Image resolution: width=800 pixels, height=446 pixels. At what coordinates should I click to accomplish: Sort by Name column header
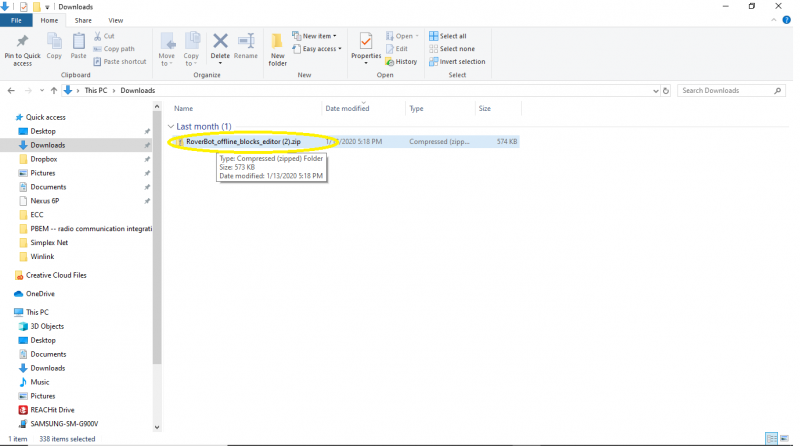click(183, 109)
